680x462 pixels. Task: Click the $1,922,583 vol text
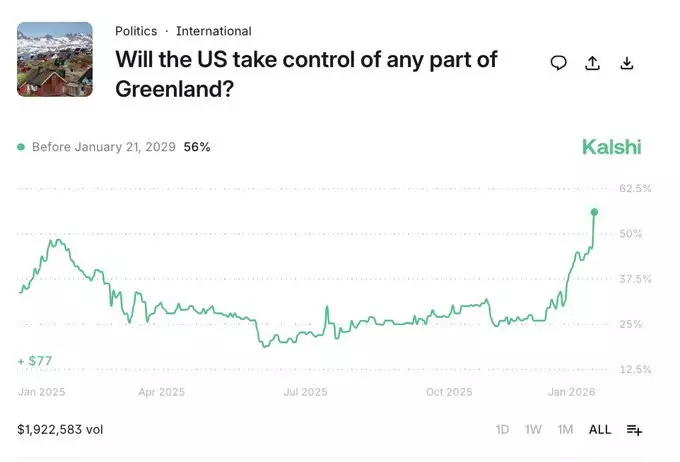click(60, 429)
